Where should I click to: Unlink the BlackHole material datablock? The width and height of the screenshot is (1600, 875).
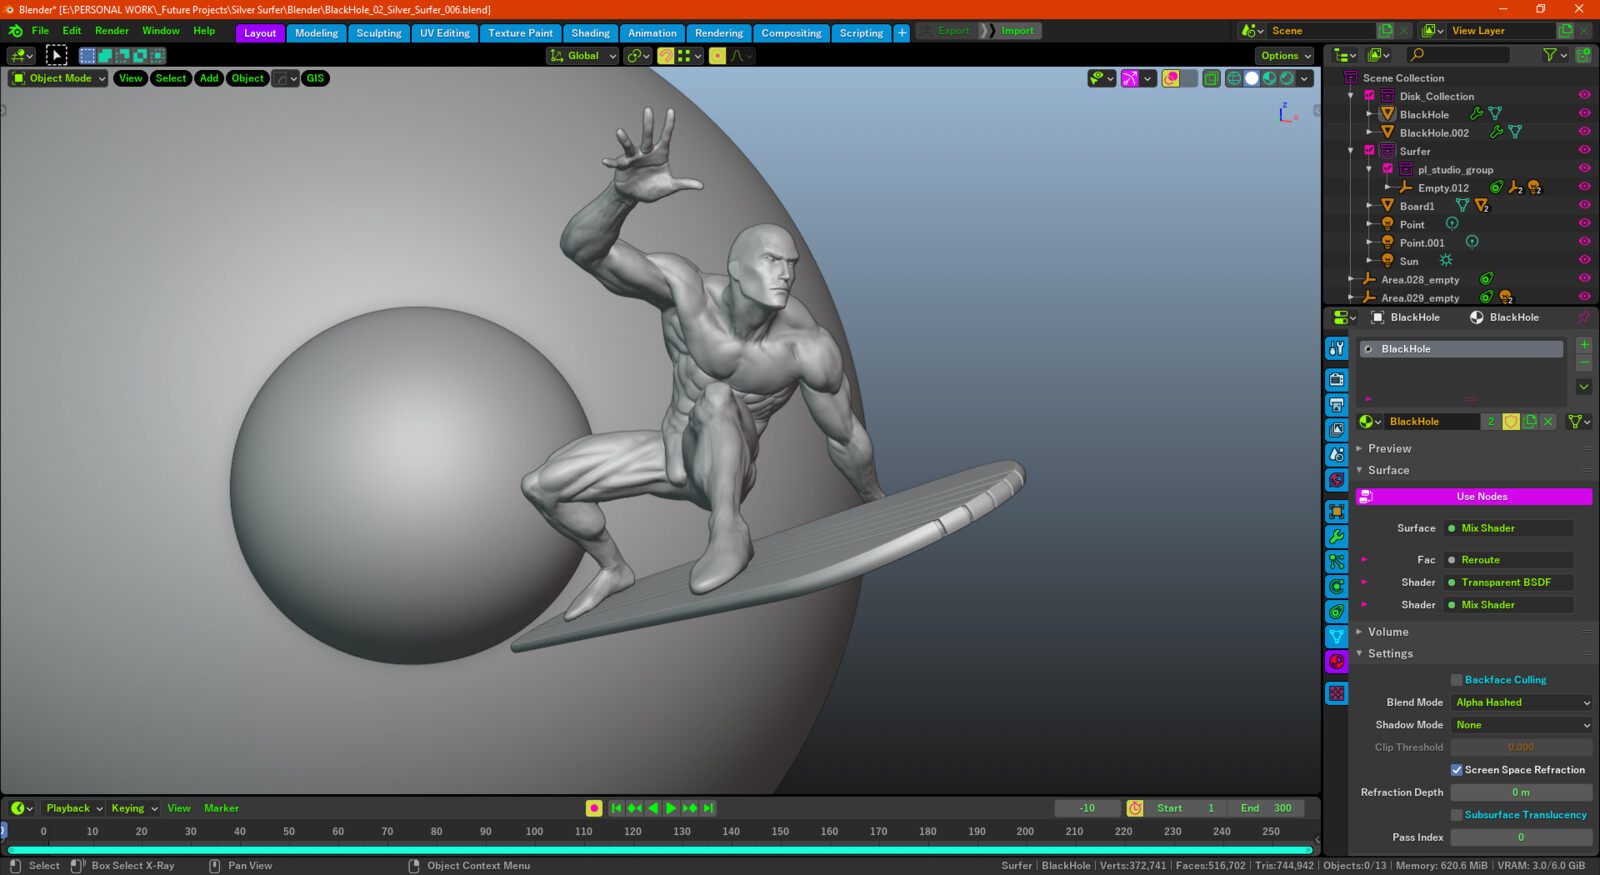(1548, 422)
